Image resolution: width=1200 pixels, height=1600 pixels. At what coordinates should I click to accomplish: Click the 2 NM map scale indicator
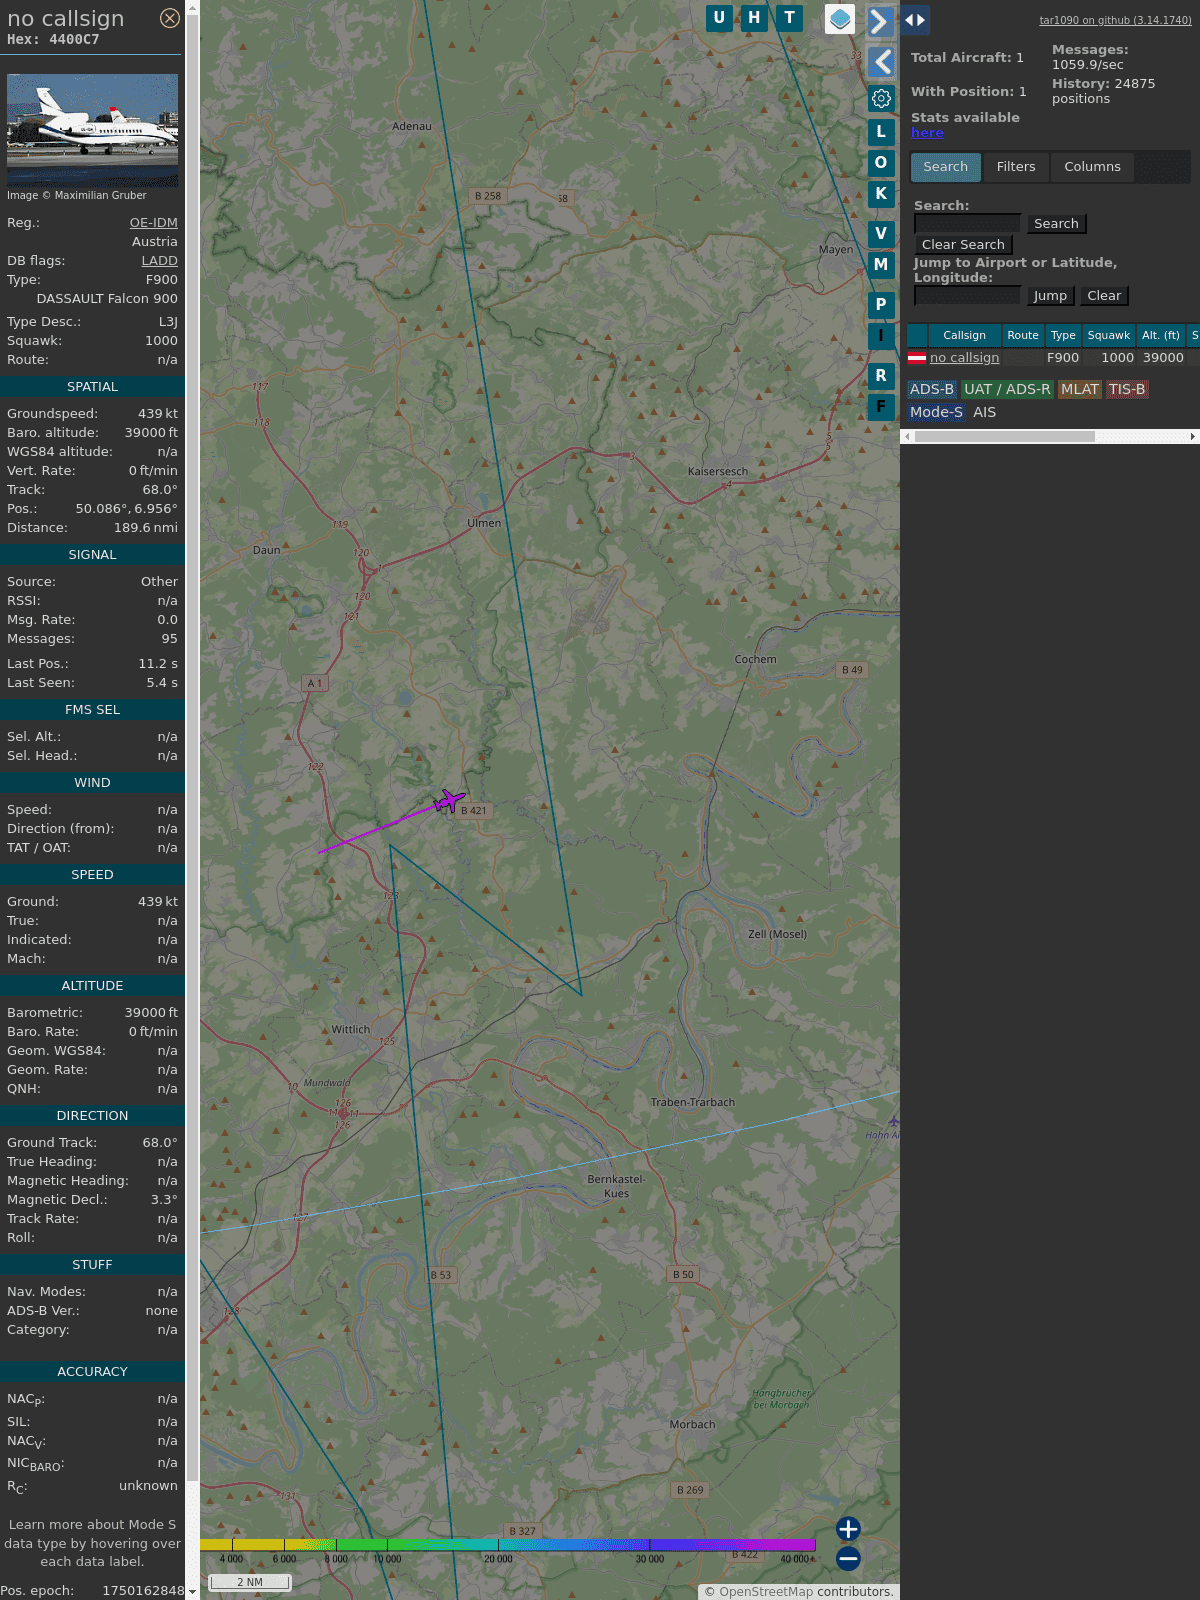pos(249,1582)
